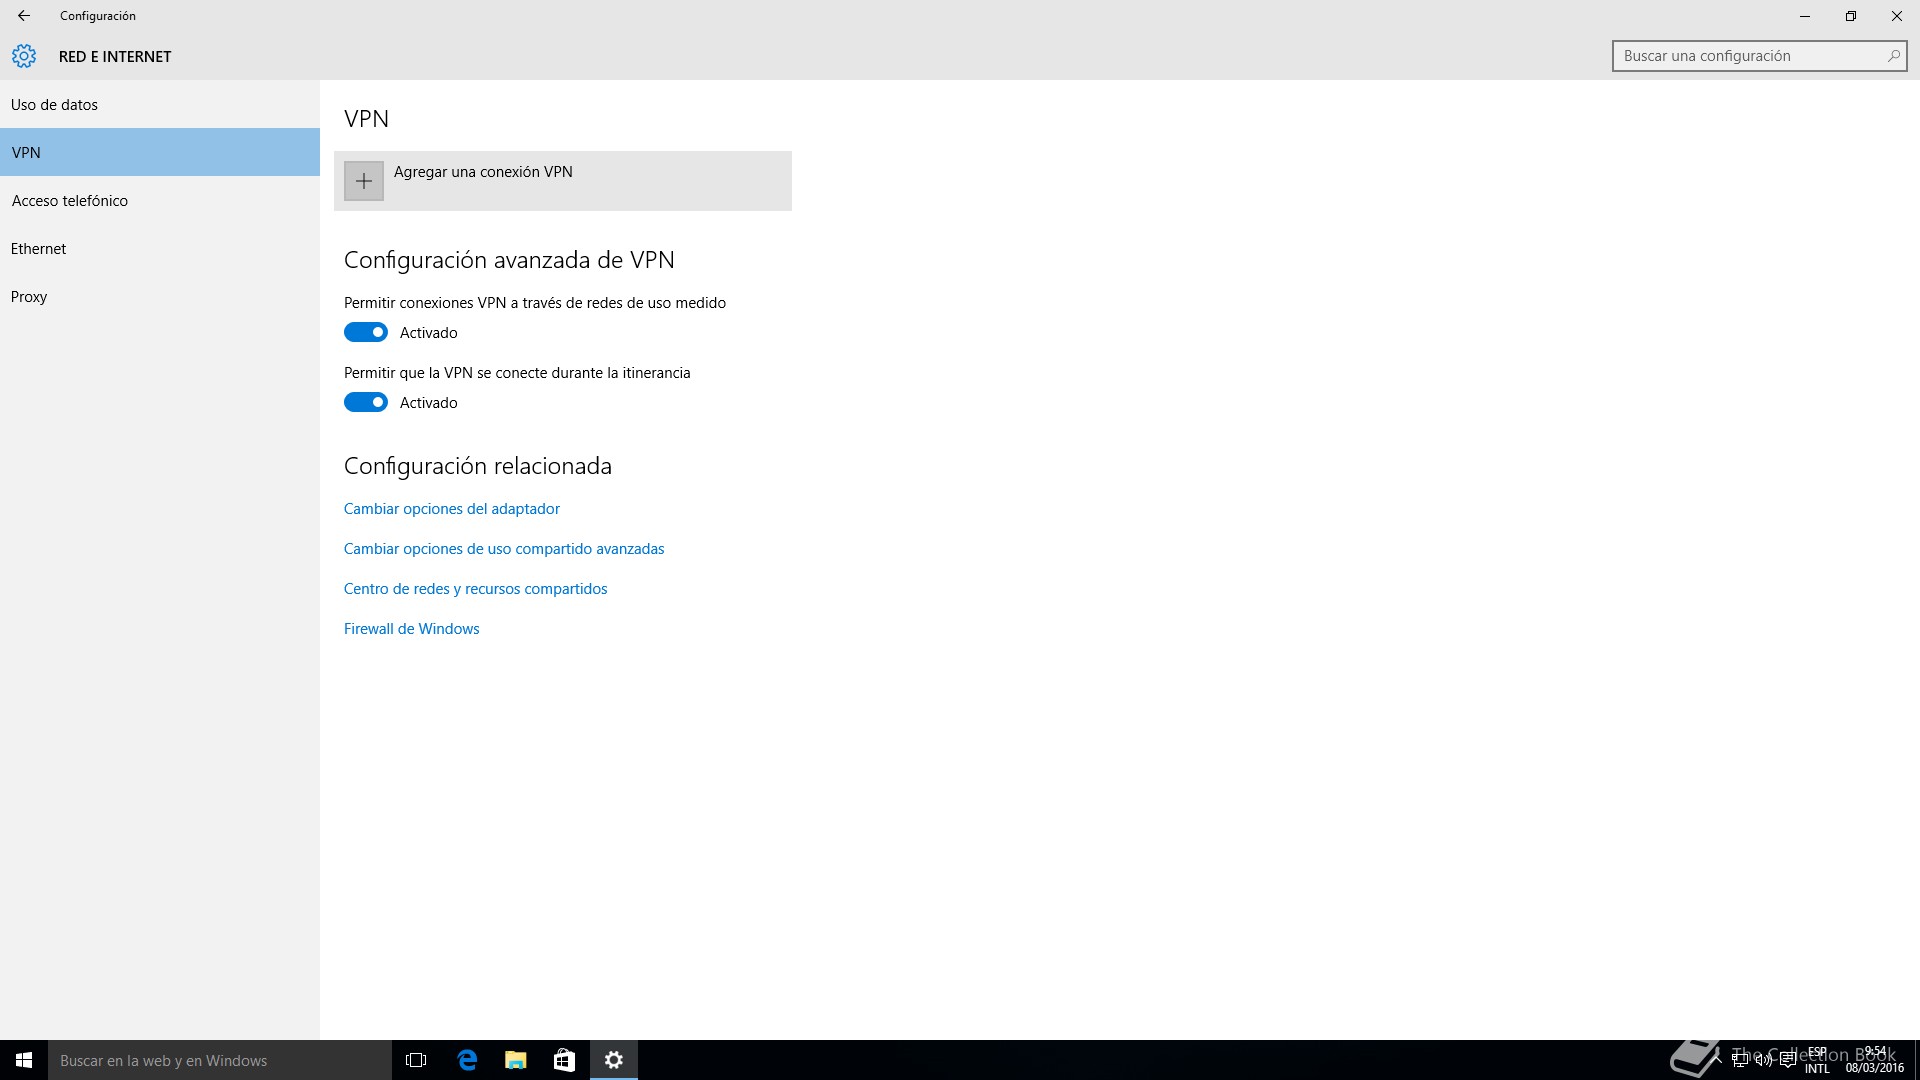Click the back arrow in title bar
Screen dimensions: 1920x1080
pyautogui.click(x=24, y=16)
